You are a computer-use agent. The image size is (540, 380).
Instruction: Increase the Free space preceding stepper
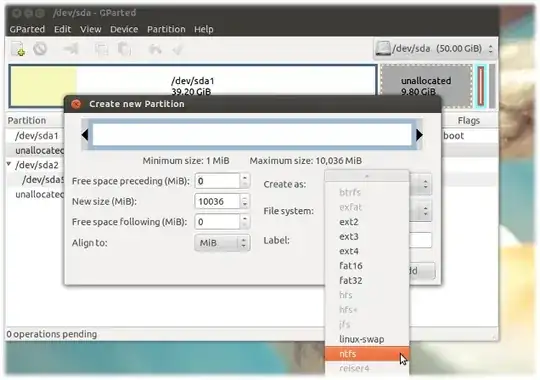(x=245, y=177)
